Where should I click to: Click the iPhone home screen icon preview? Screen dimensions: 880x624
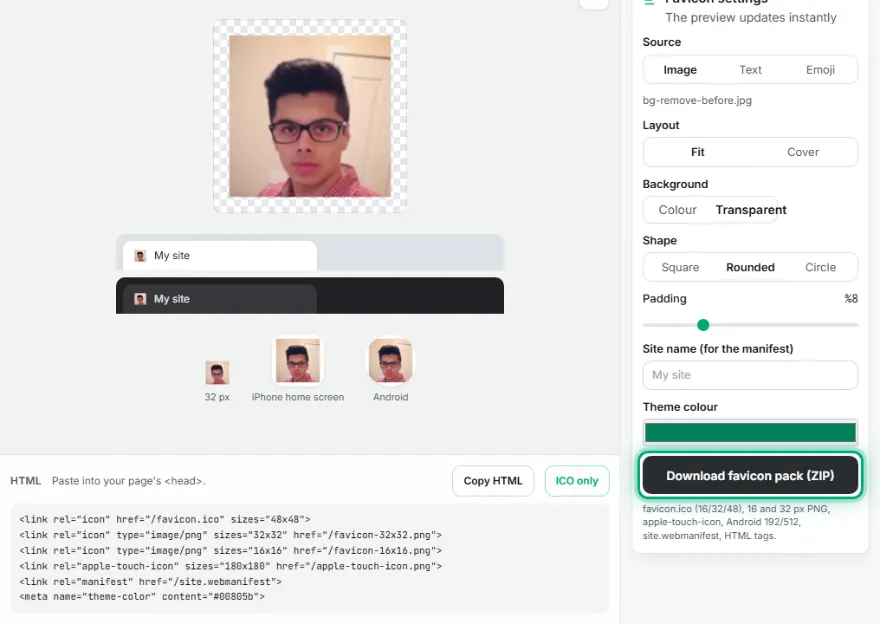[x=298, y=361]
